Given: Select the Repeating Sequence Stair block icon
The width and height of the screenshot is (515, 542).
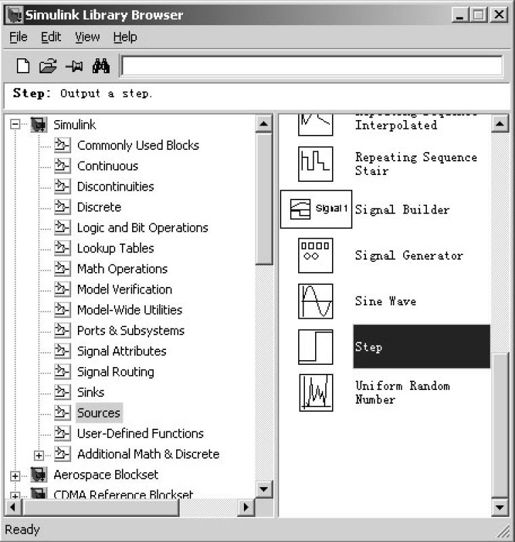Looking at the screenshot, I should click(x=316, y=164).
